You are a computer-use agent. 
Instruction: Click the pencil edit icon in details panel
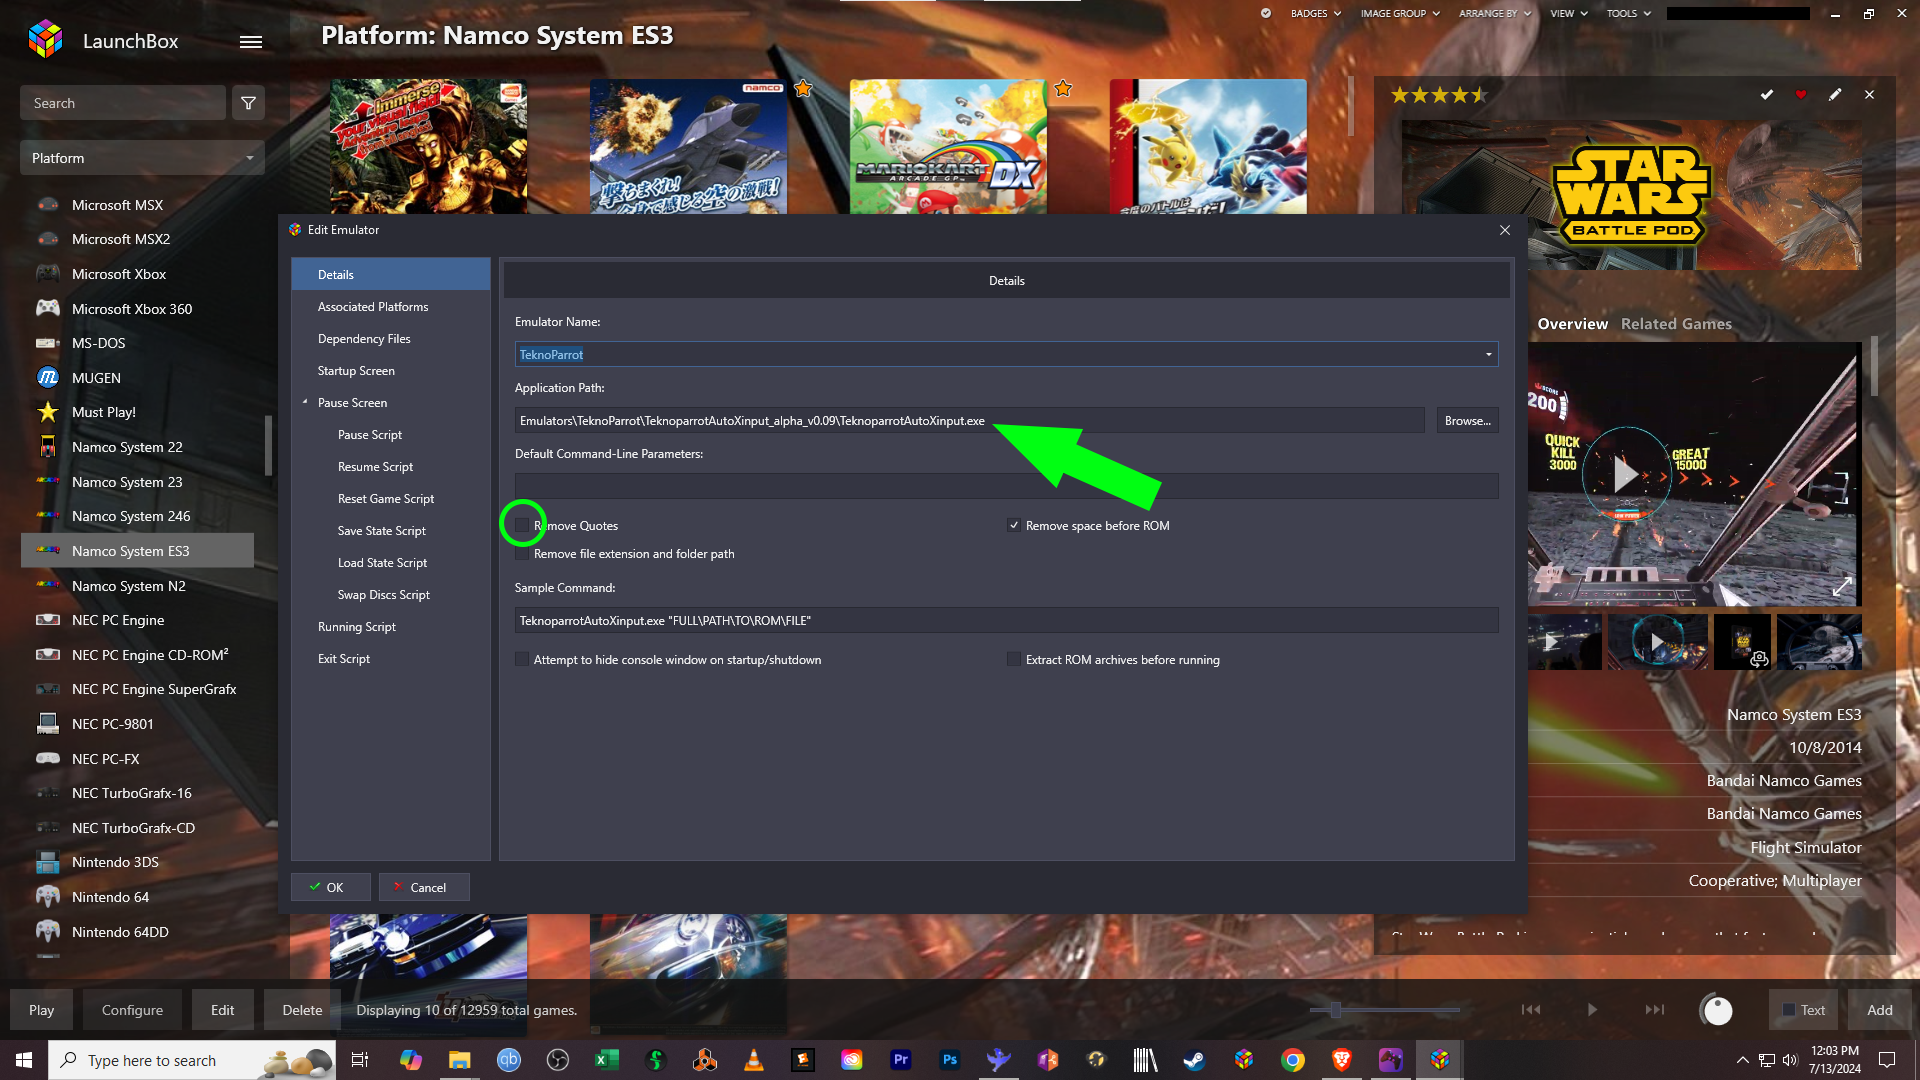1835,94
